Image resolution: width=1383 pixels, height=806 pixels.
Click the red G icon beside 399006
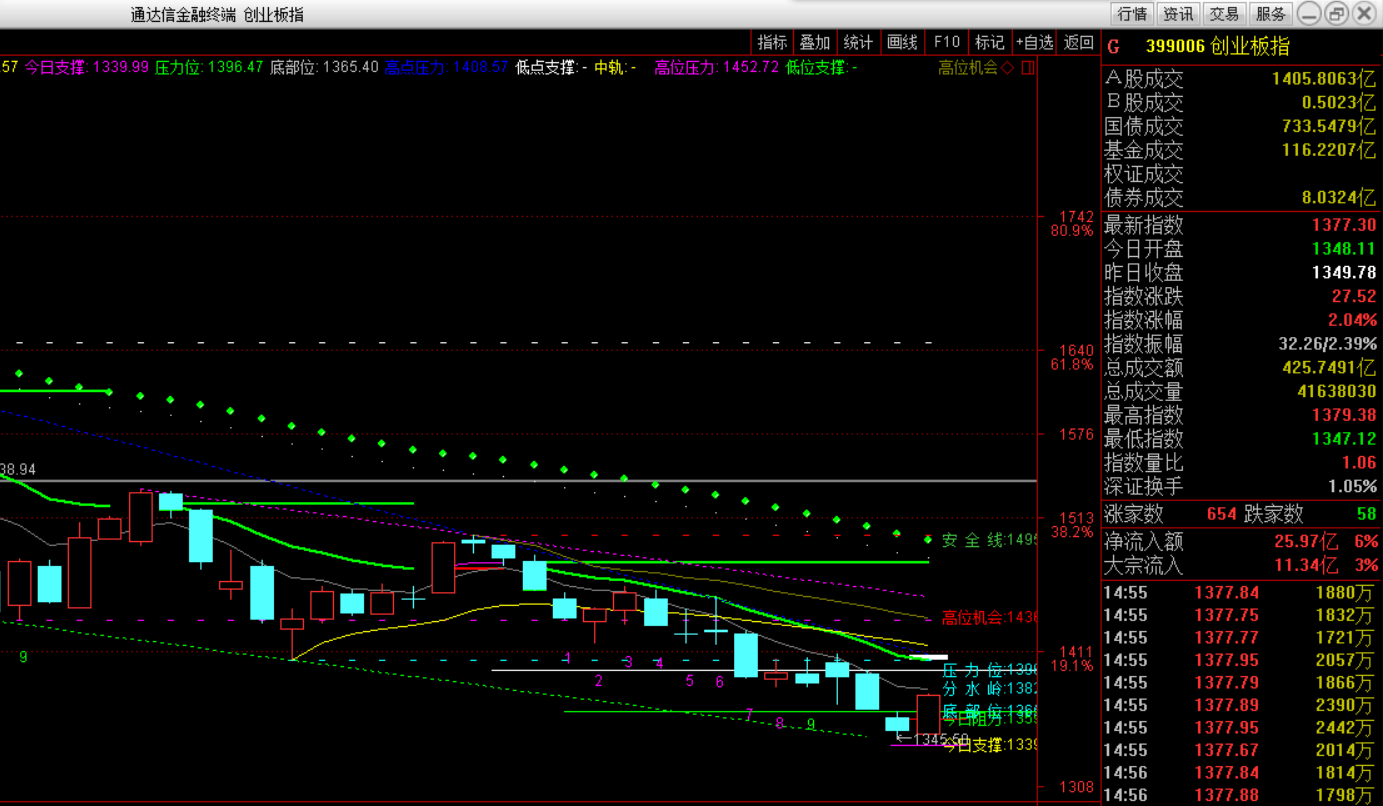[1114, 46]
